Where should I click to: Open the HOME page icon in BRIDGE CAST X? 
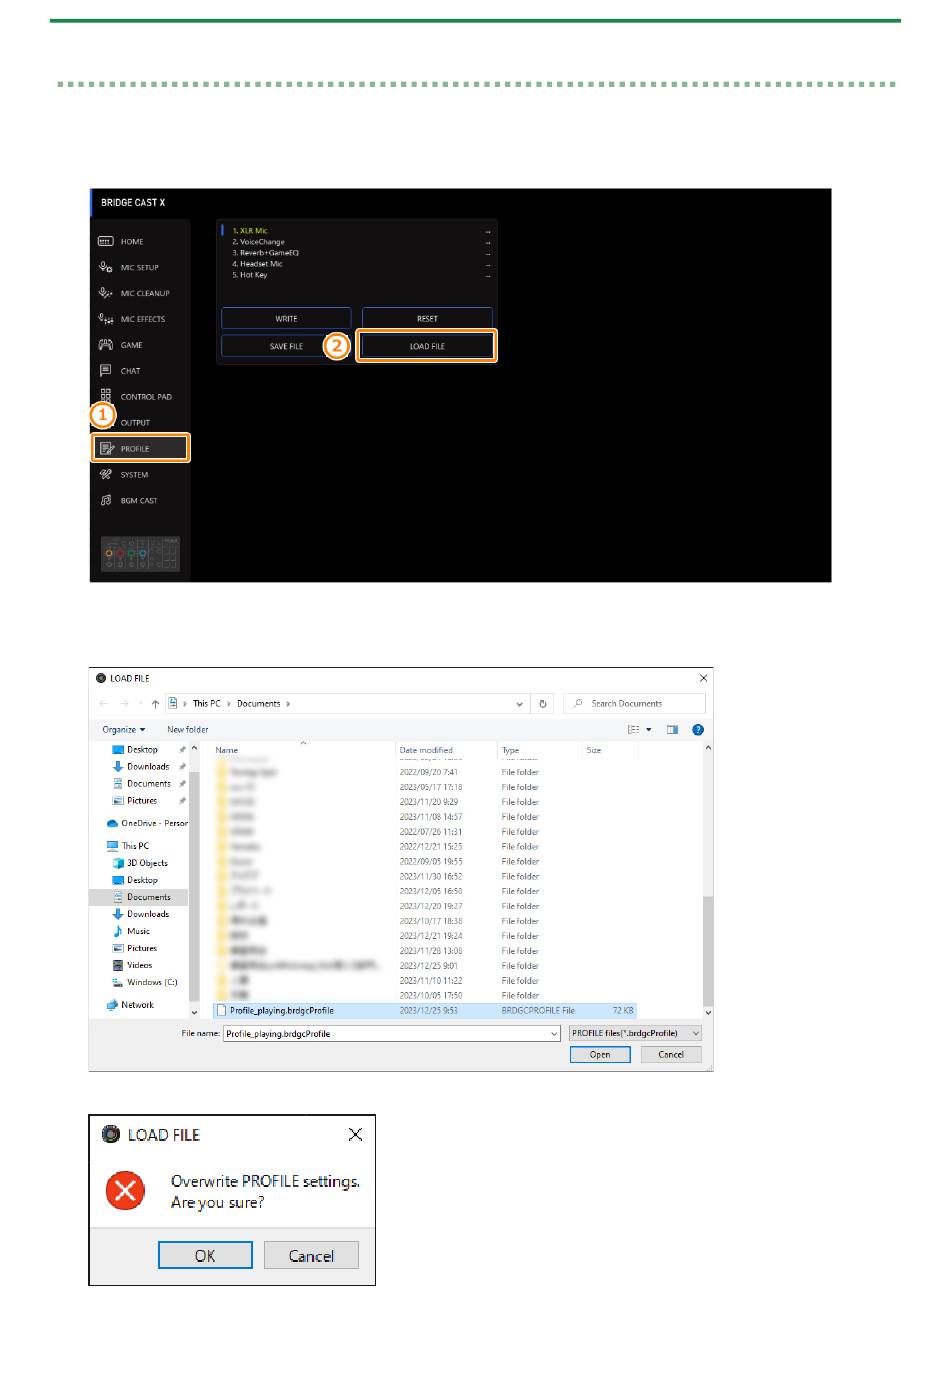click(105, 242)
